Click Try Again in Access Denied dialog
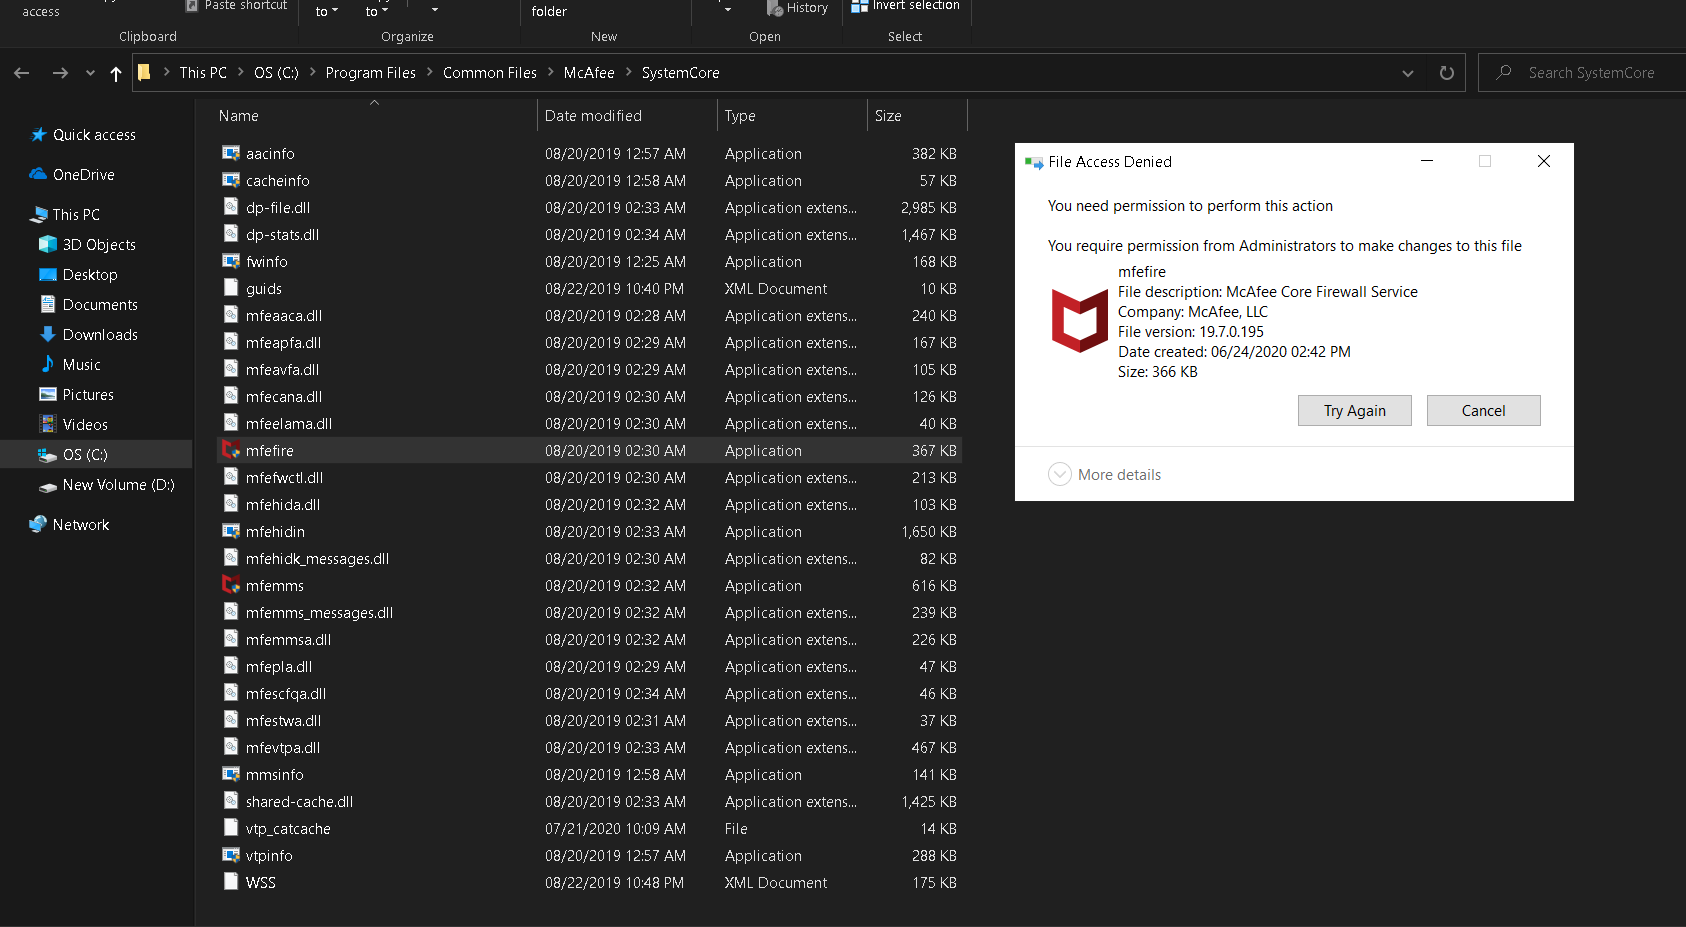The height and width of the screenshot is (927, 1686). (x=1354, y=411)
